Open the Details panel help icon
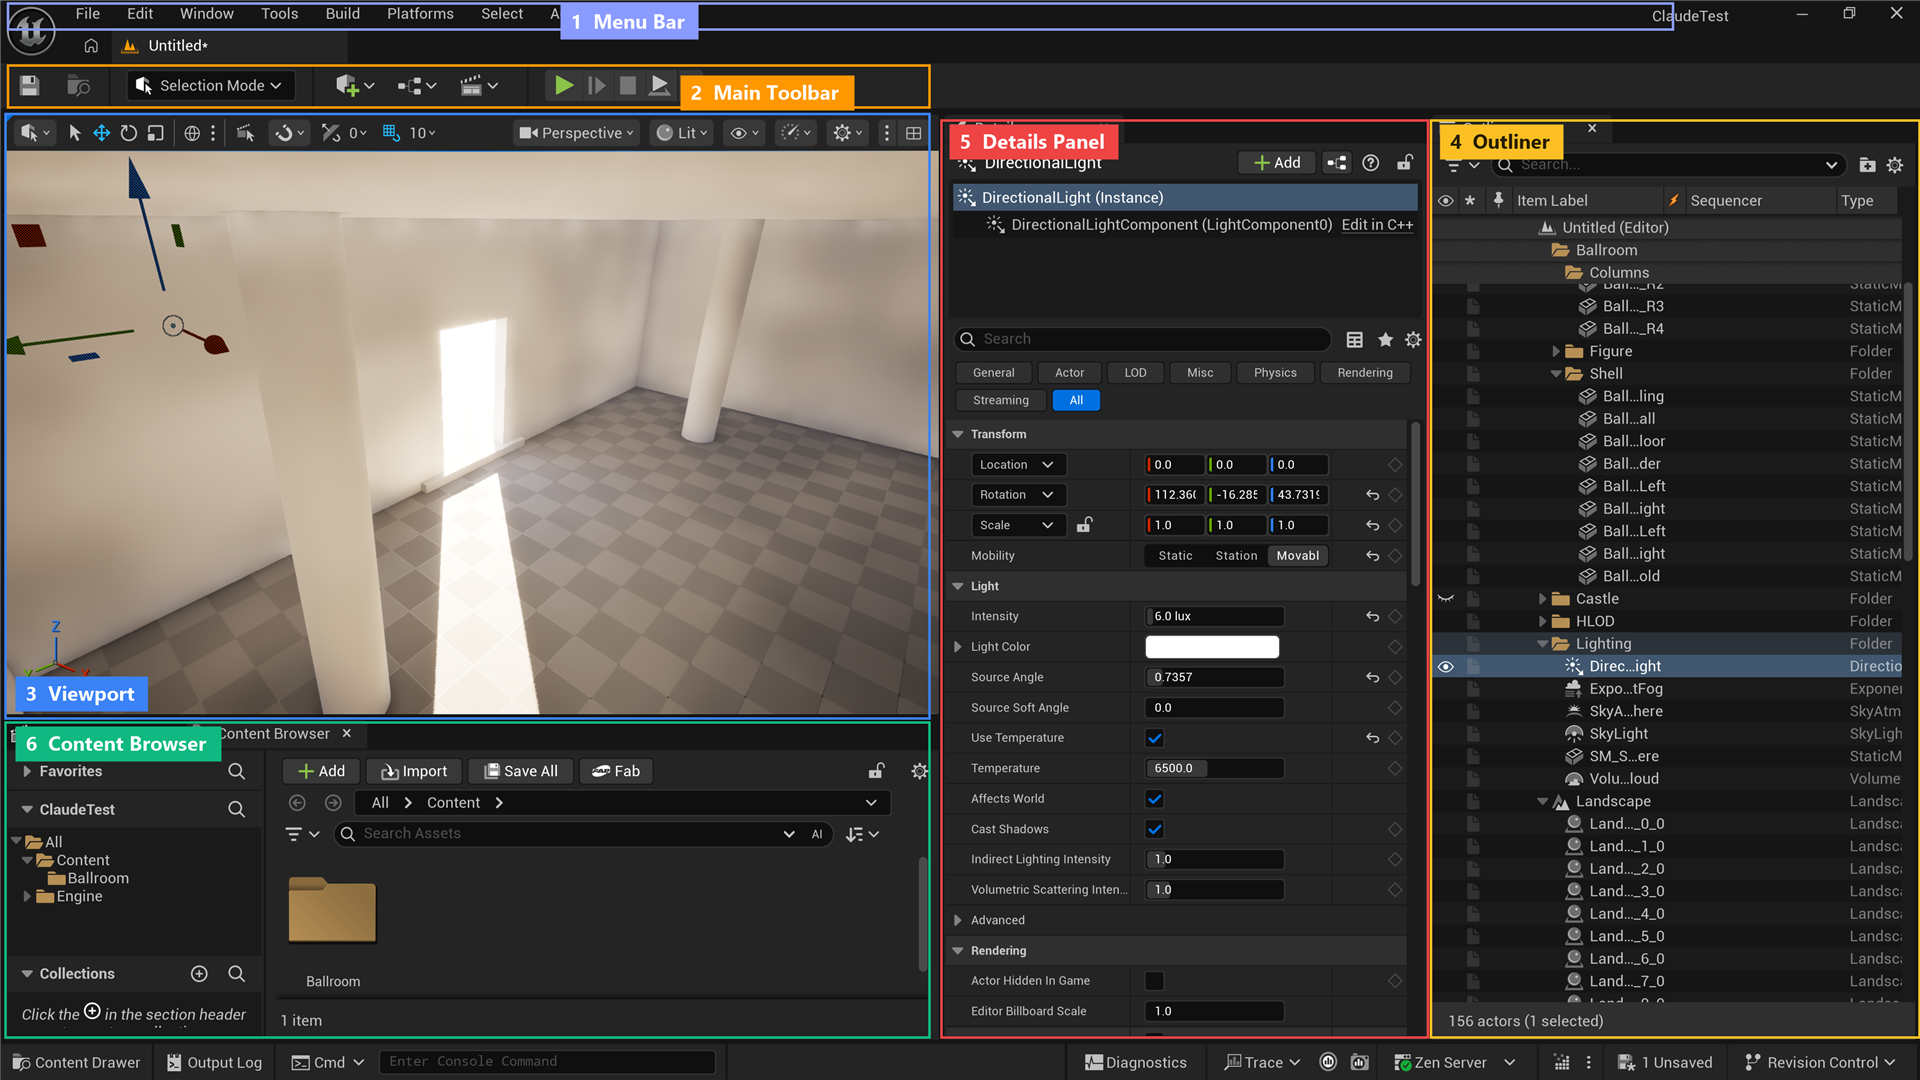 1371,163
